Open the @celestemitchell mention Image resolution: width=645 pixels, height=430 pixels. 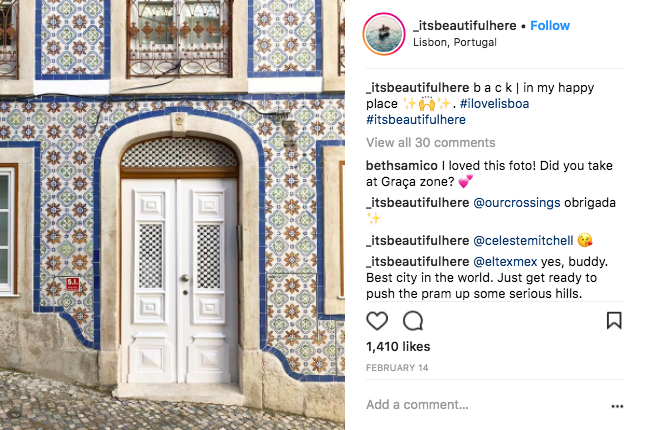[x=523, y=241]
